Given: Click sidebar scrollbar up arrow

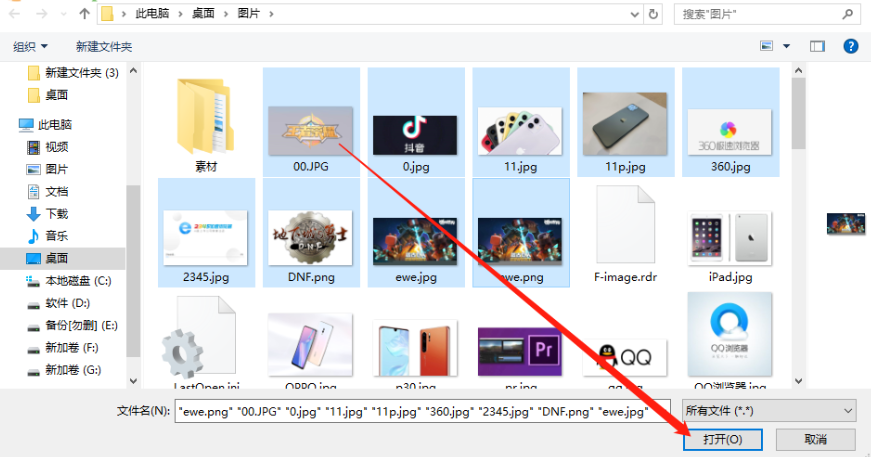Looking at the screenshot, I should click(133, 71).
